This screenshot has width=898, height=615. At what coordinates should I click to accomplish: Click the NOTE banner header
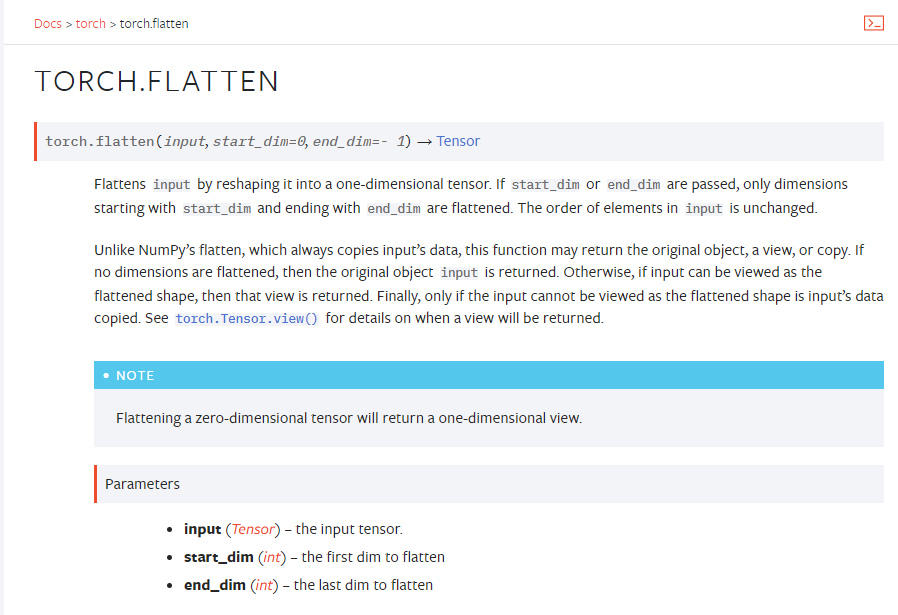pos(135,375)
